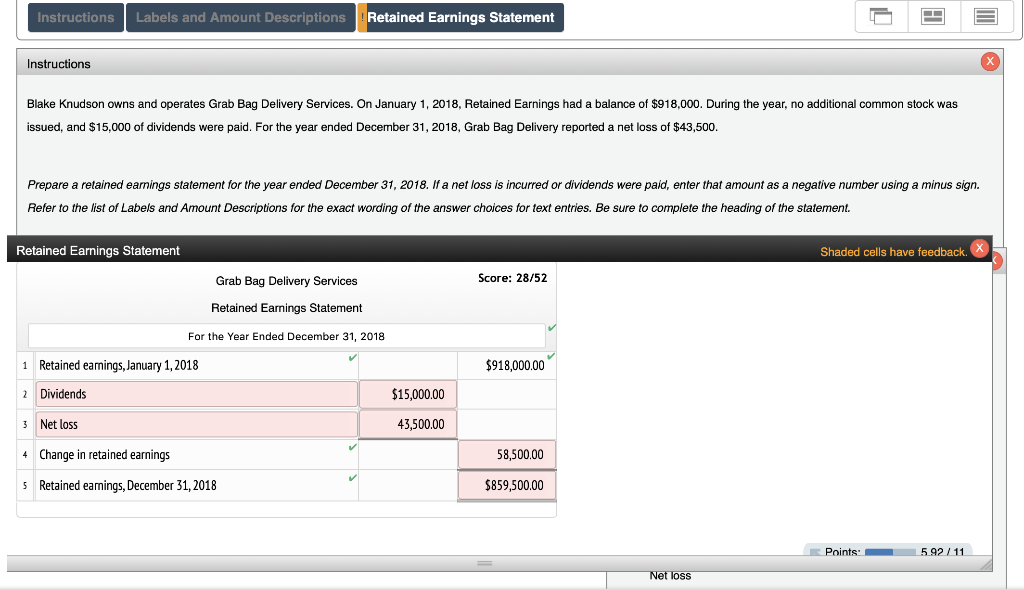Edit the $15,000.00 dividends amount
Screen dimensions: 1024x590
click(407, 393)
